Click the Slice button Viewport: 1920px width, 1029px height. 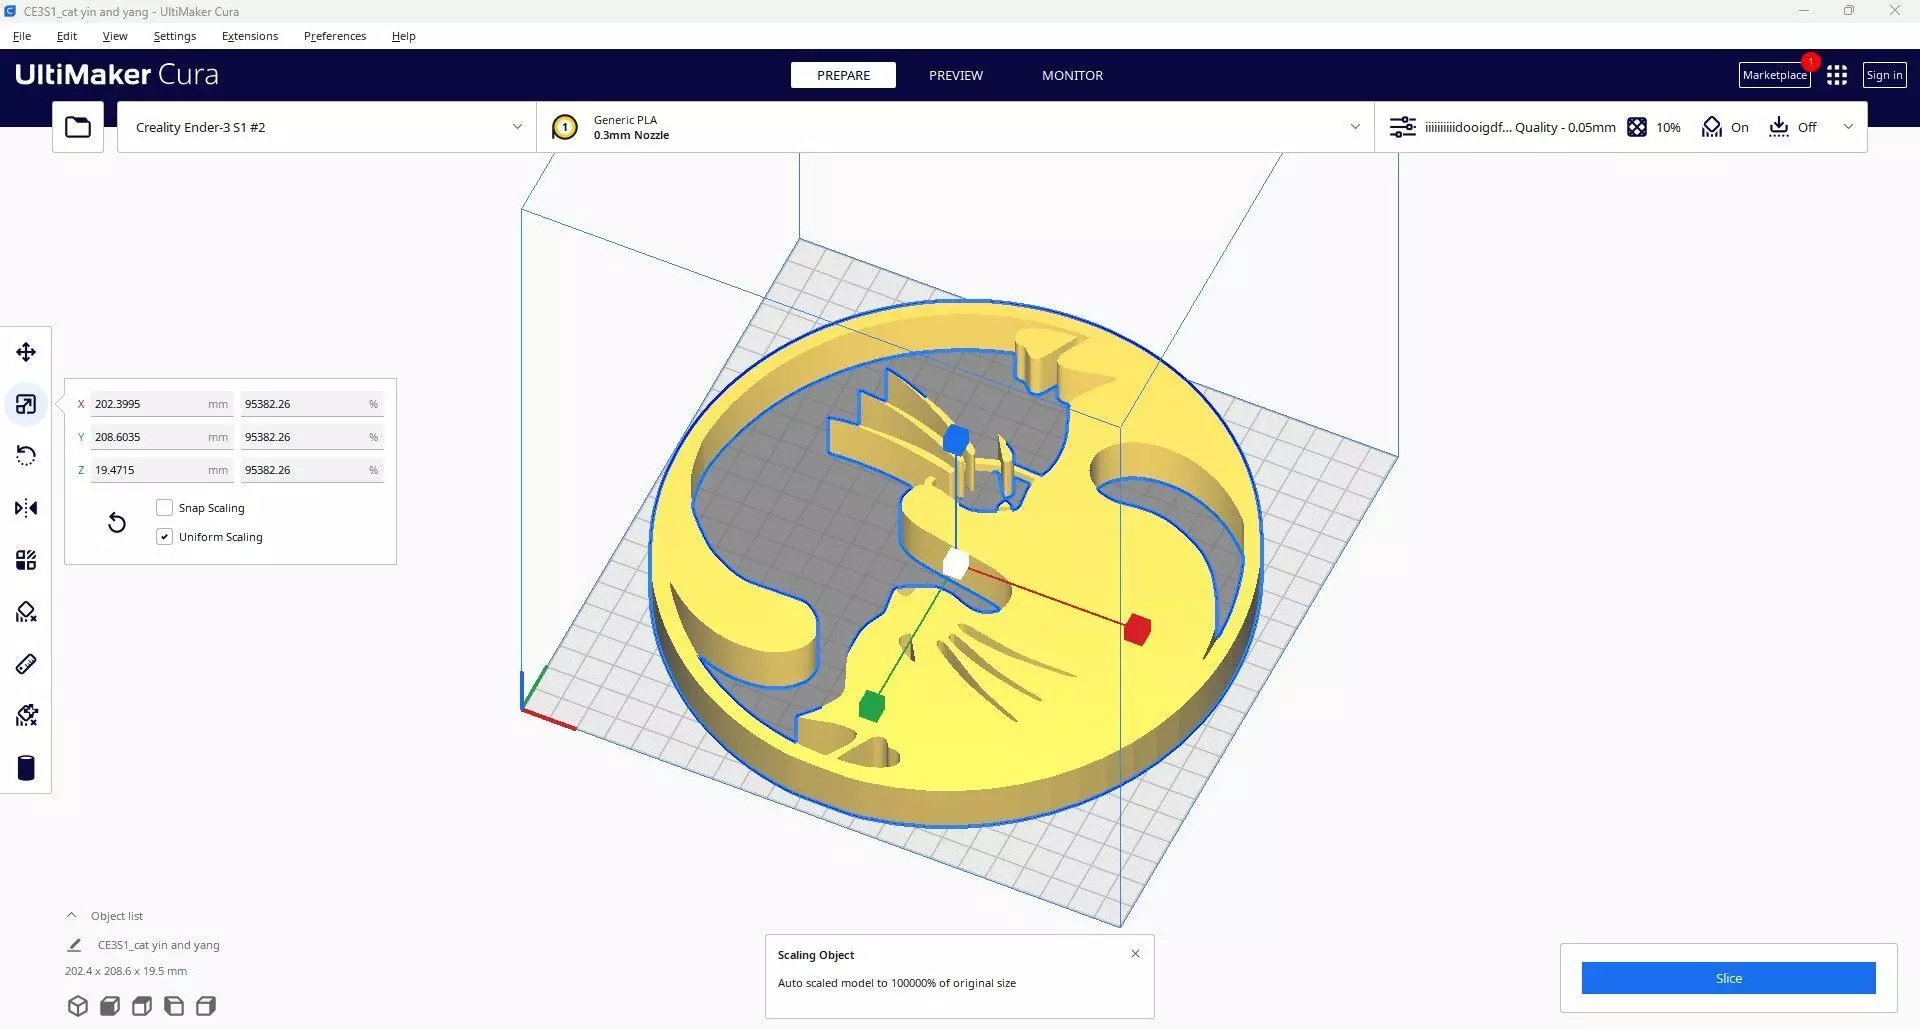point(1728,978)
